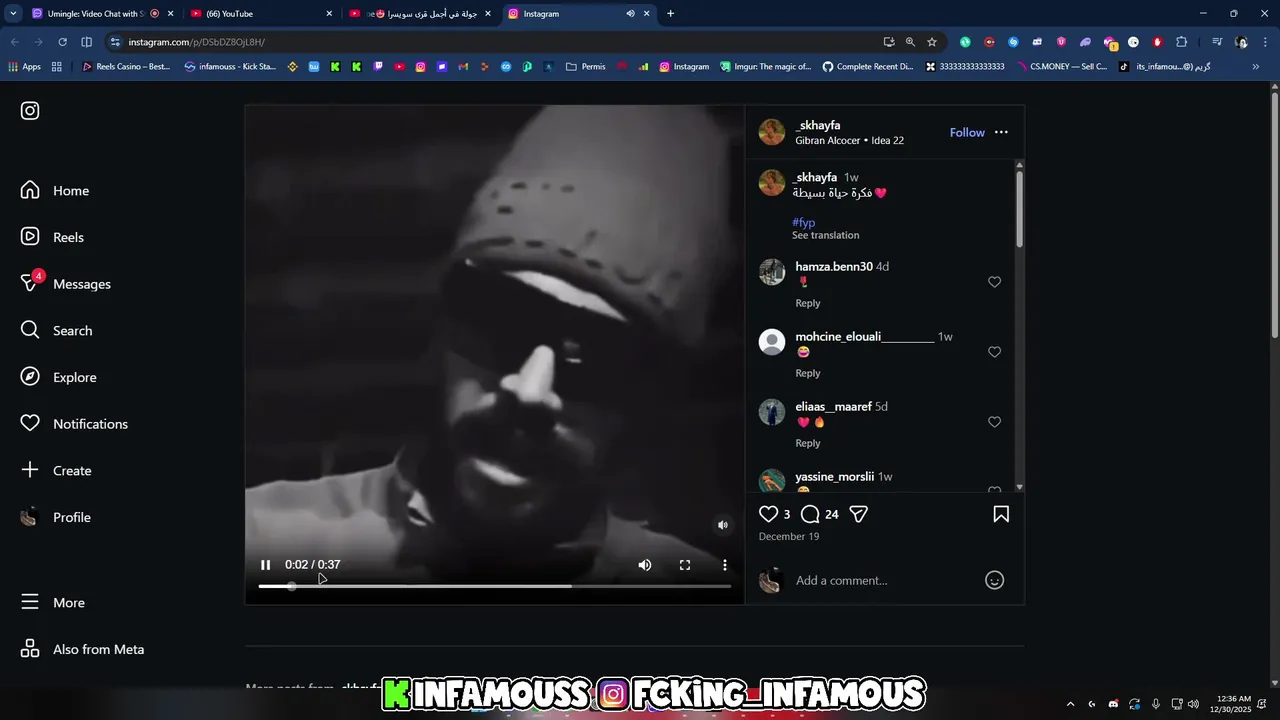Like the post heart icon
This screenshot has height=720, width=1280.
pyautogui.click(x=768, y=514)
